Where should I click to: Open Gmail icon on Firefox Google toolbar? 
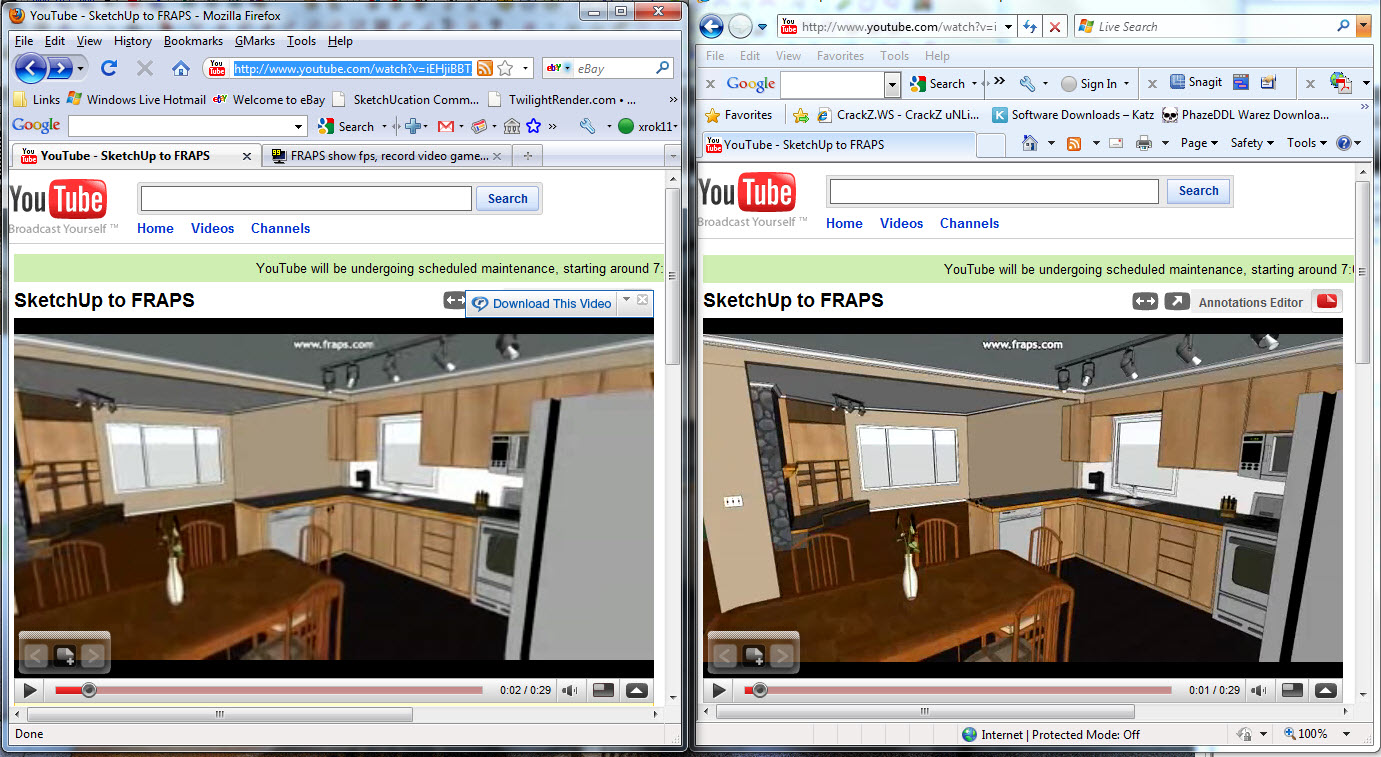coord(445,126)
